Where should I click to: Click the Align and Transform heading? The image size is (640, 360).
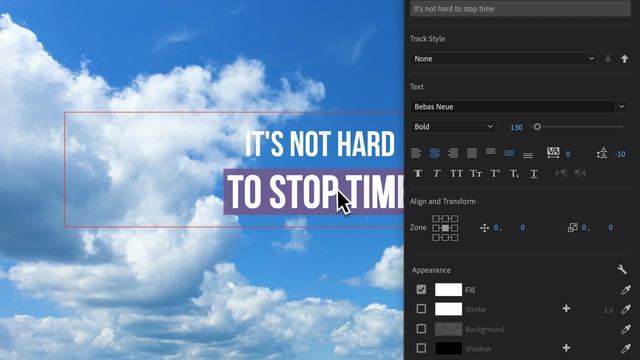click(443, 202)
